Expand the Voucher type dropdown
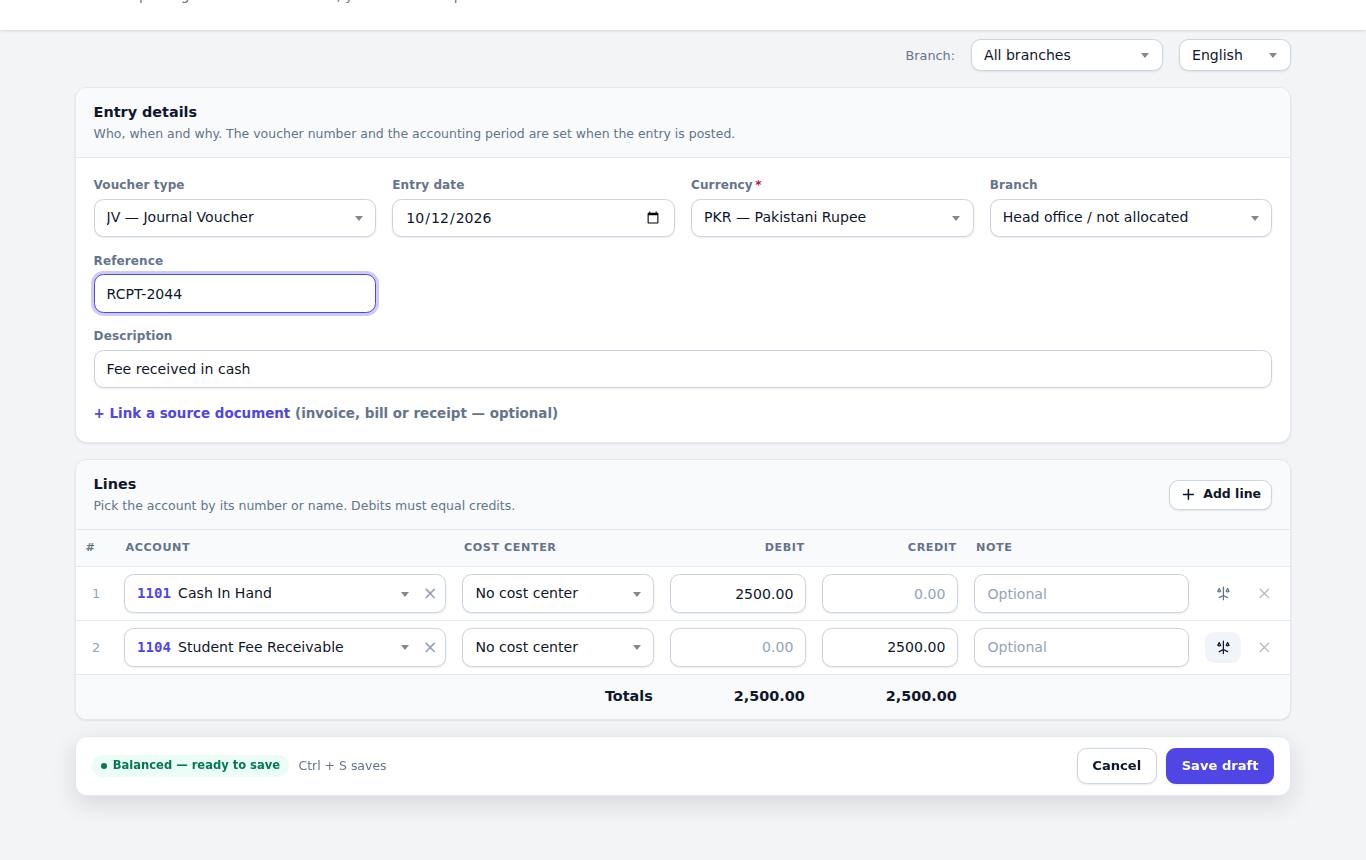The image size is (1366, 860). 234,218
